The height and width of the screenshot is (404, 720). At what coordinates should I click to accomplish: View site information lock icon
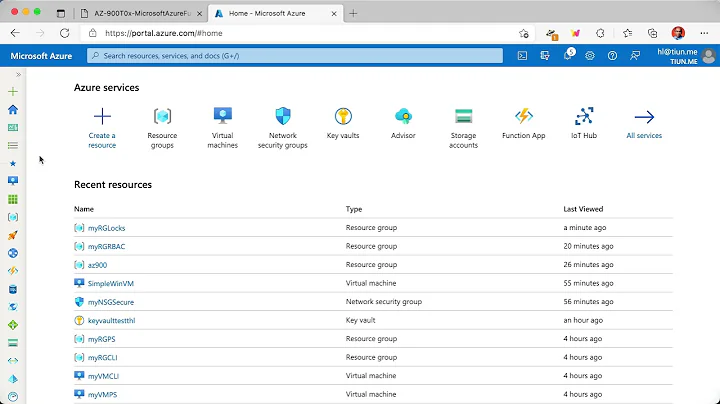[x=93, y=33]
